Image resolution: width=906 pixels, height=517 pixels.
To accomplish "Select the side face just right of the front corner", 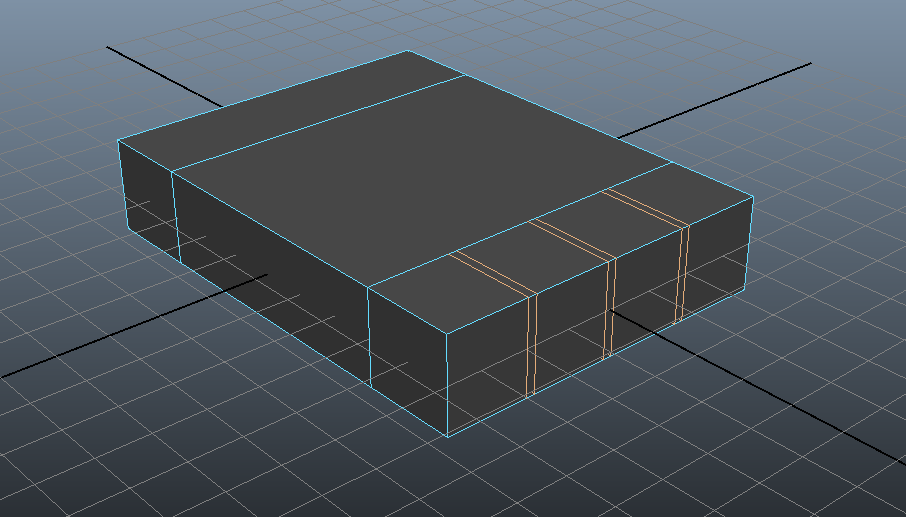I will pyautogui.click(x=485, y=365).
